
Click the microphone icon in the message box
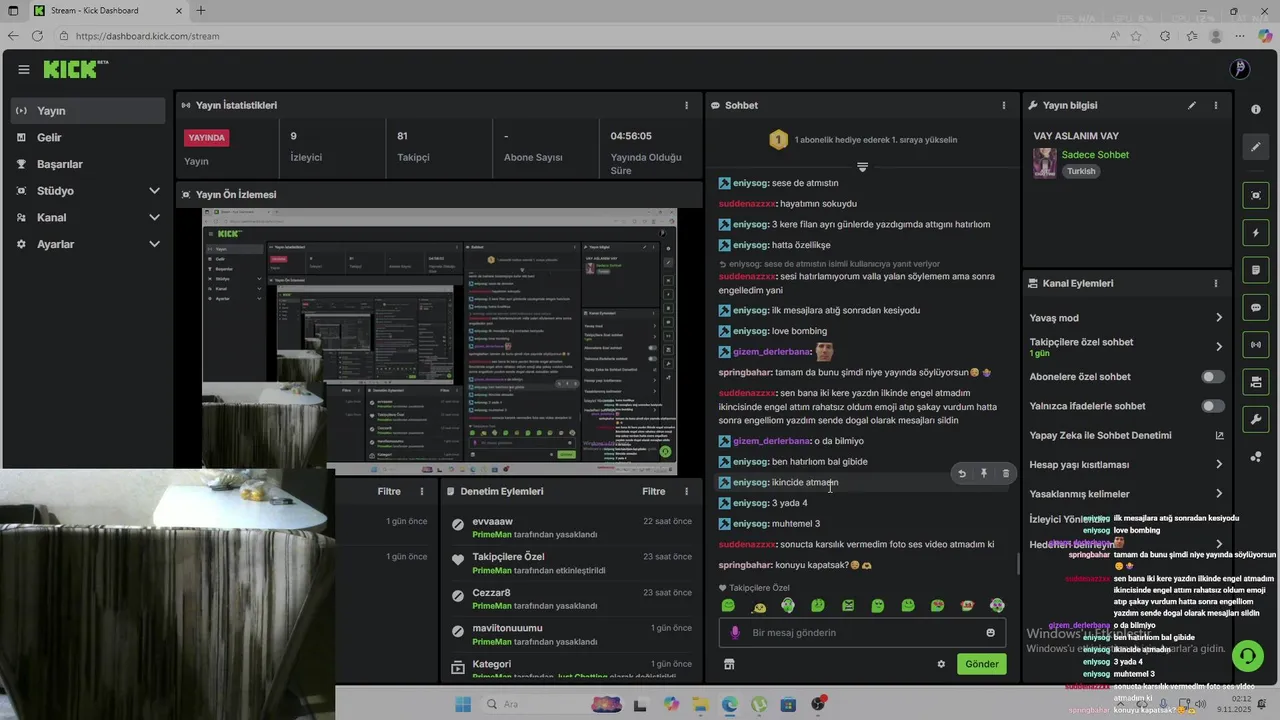point(735,632)
